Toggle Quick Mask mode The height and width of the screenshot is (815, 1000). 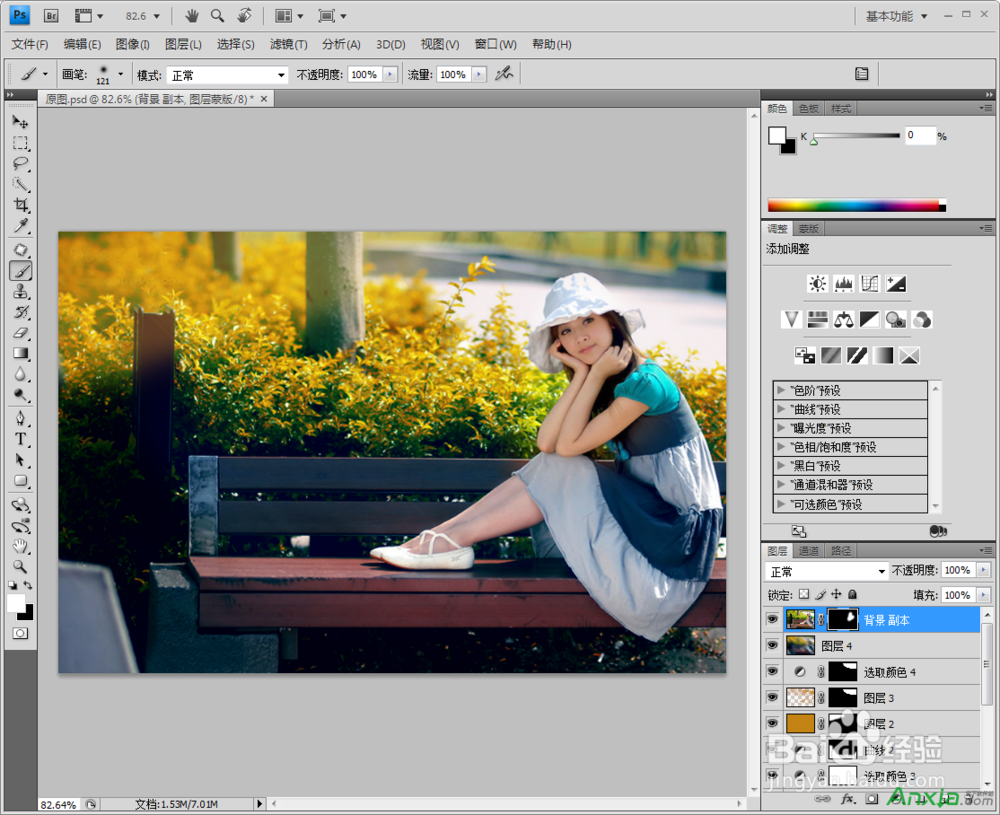(x=20, y=633)
